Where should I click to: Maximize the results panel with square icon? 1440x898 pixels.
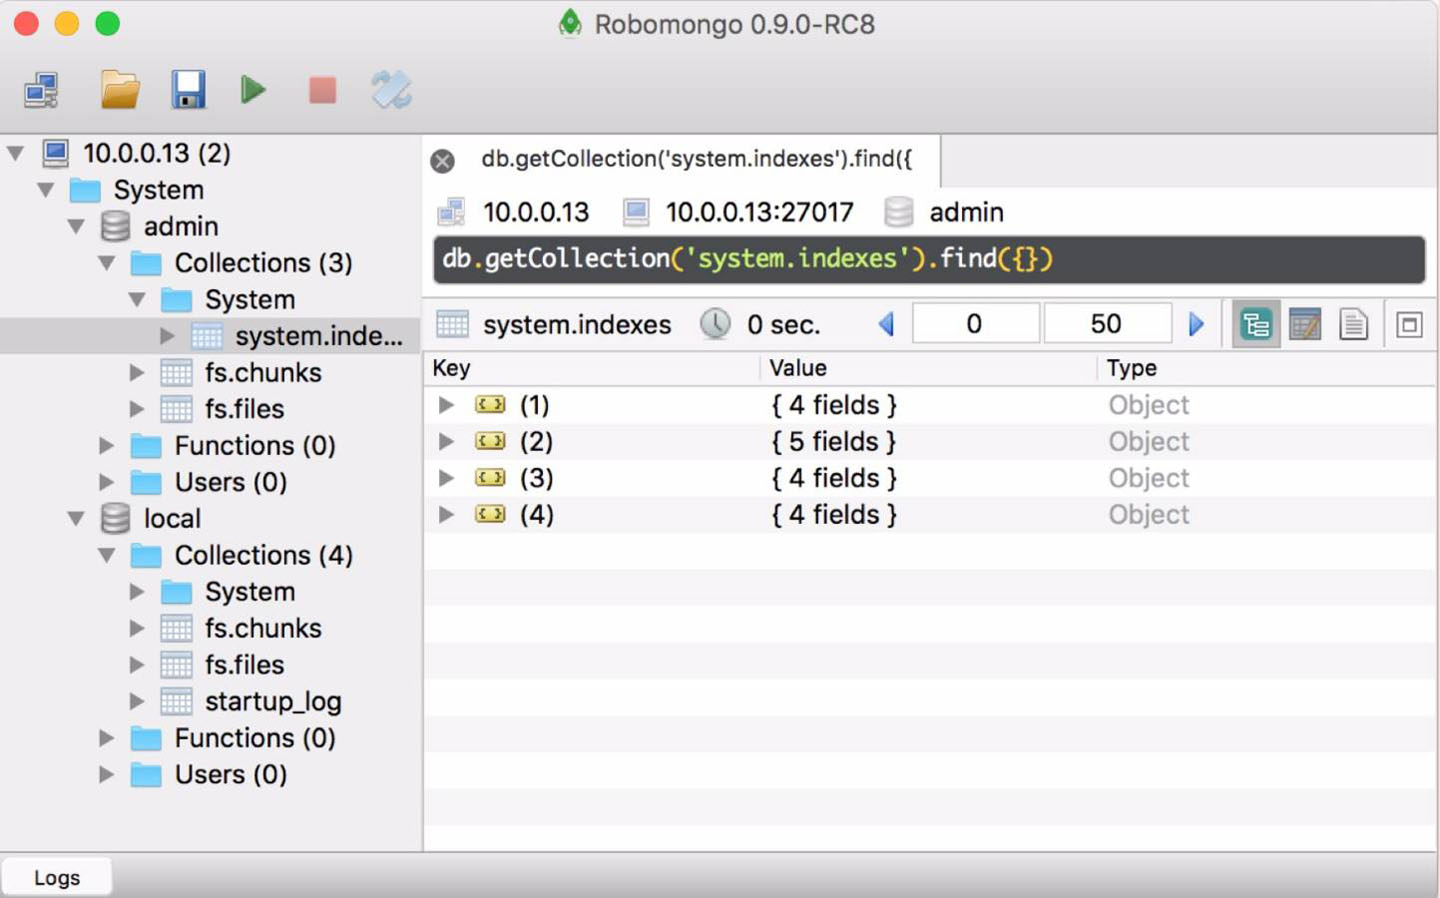(1409, 325)
